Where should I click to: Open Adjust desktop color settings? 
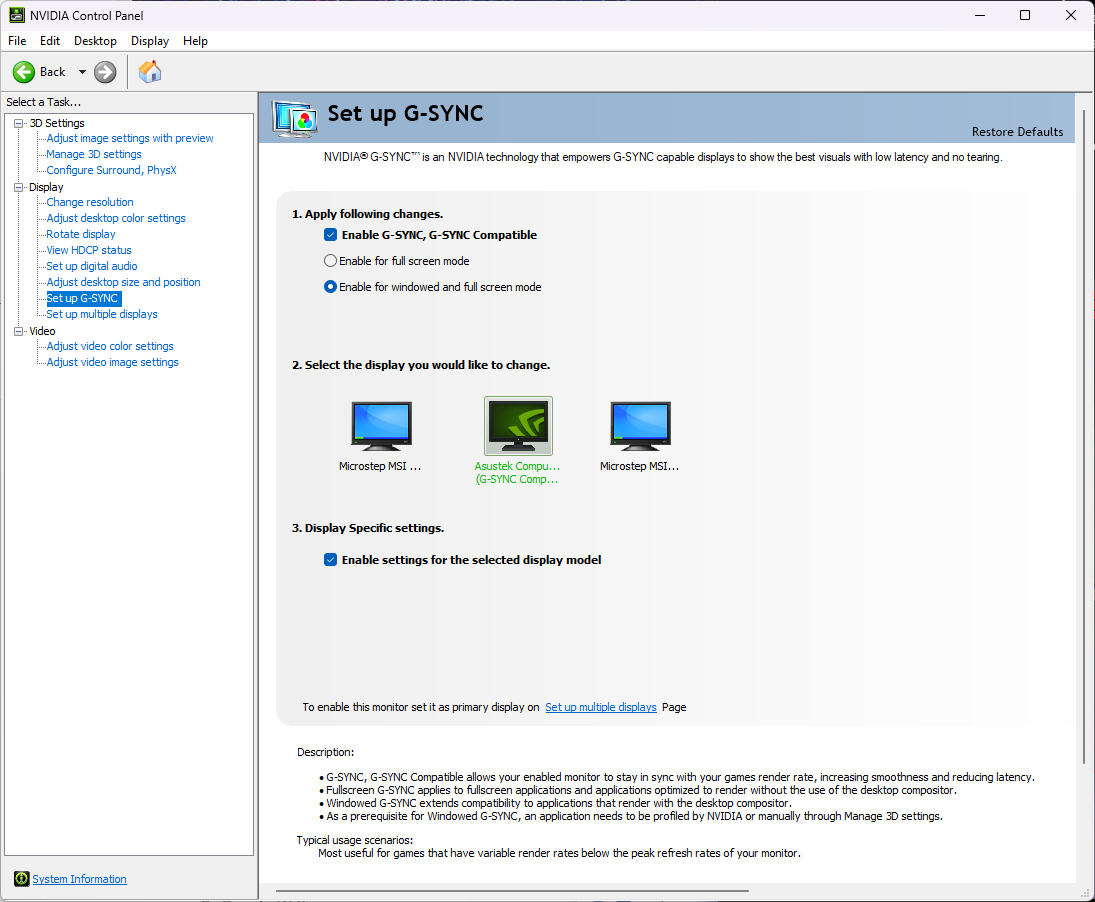click(116, 219)
